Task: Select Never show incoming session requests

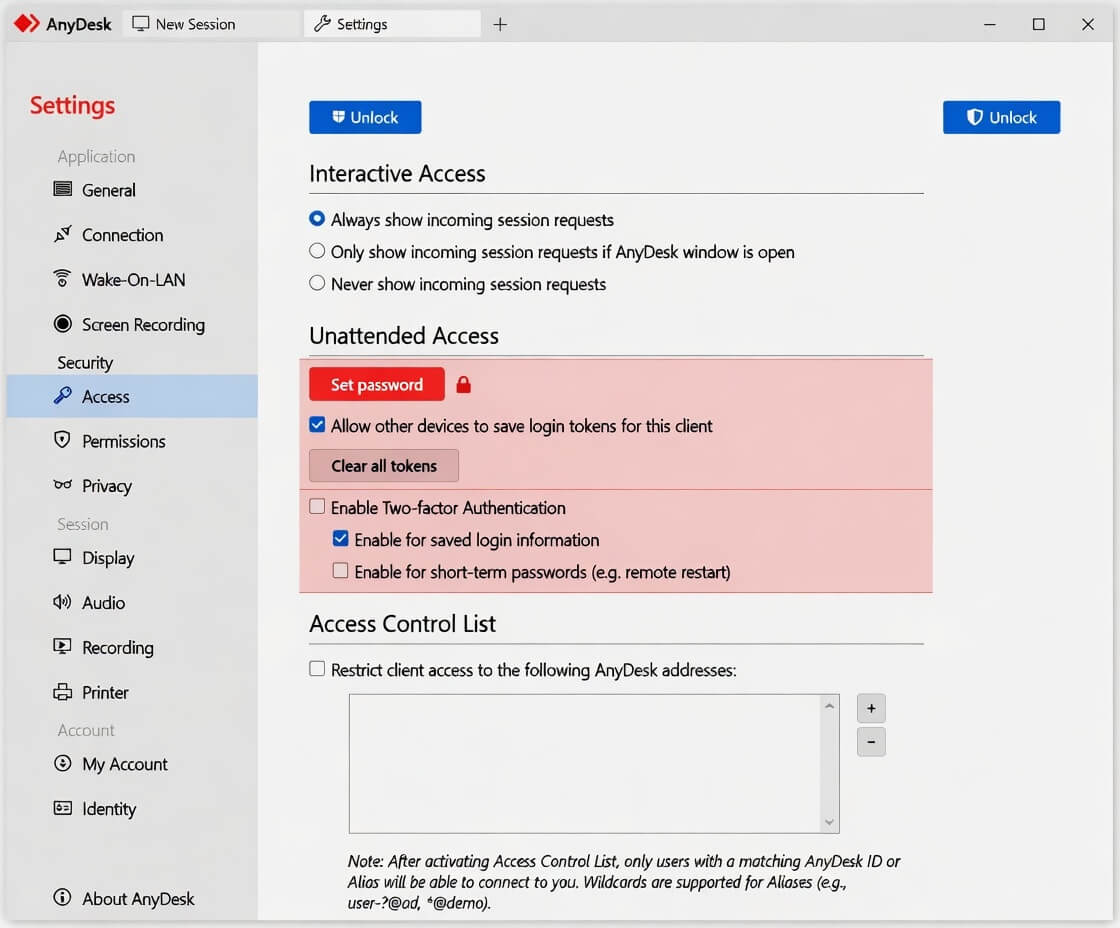Action: click(317, 283)
